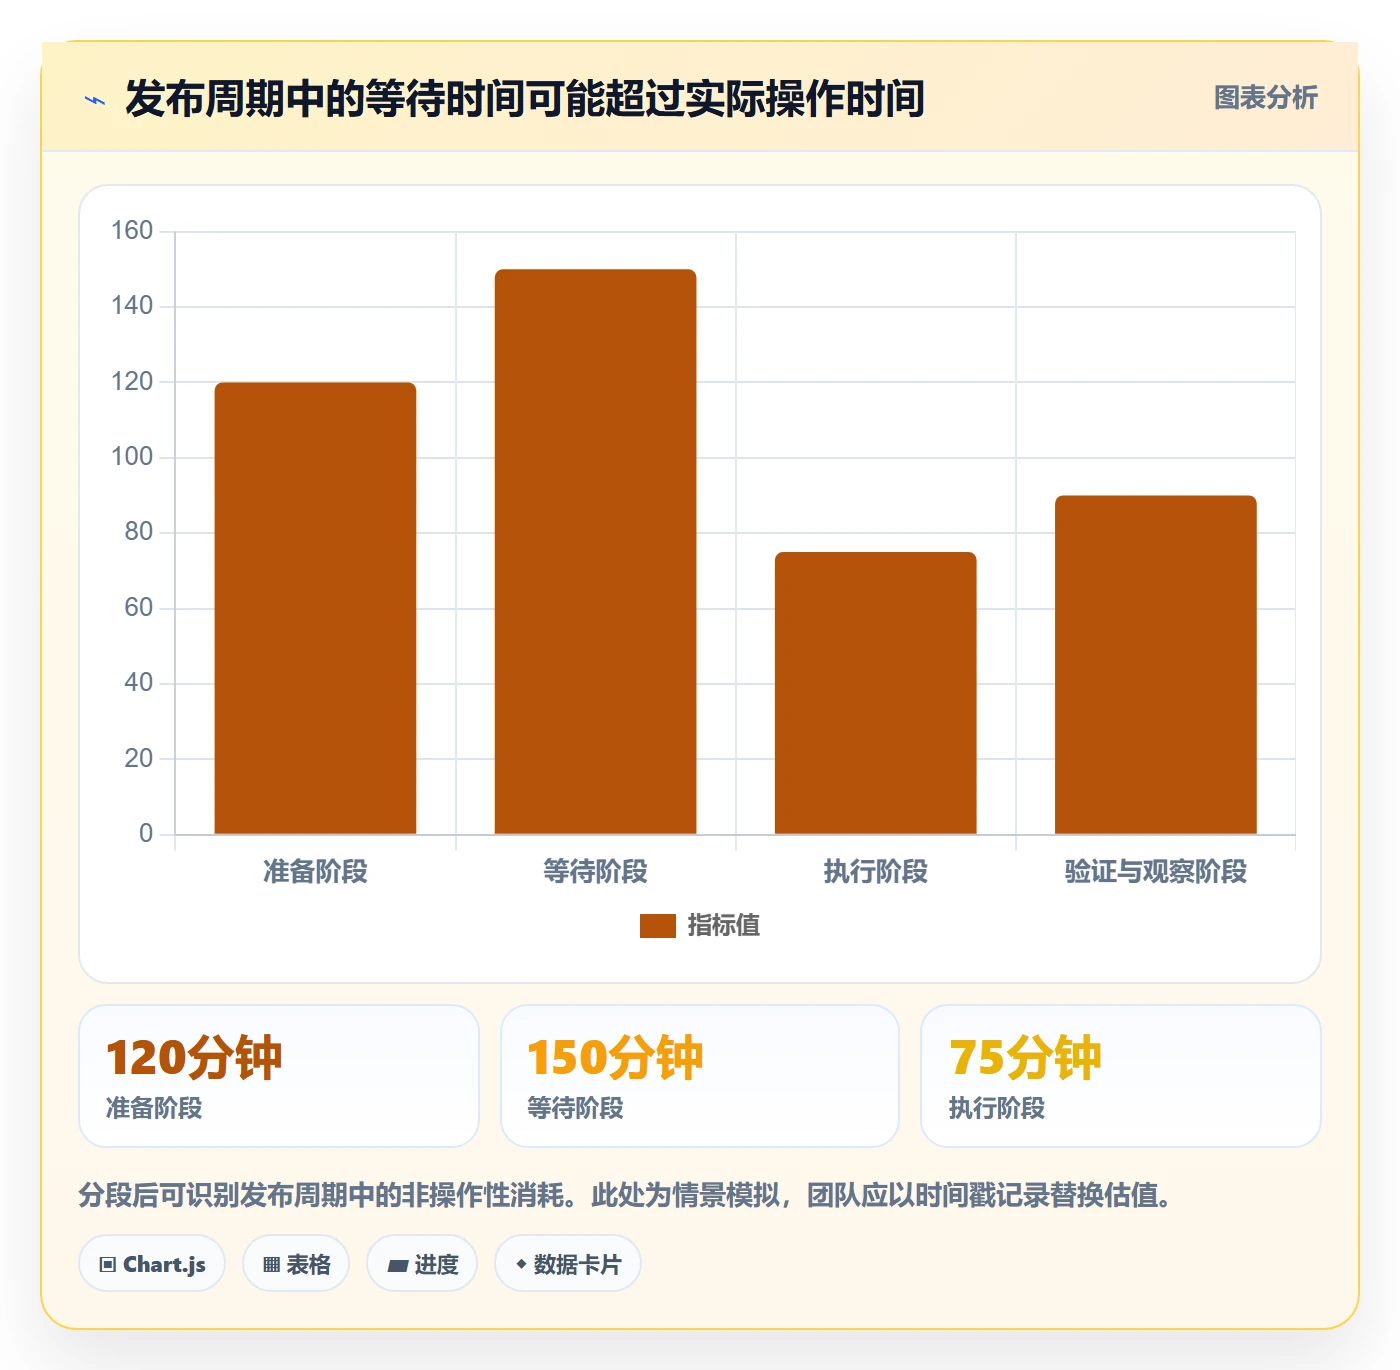
Task: Select the 等待阶段 bar in chart
Action: 595,552
